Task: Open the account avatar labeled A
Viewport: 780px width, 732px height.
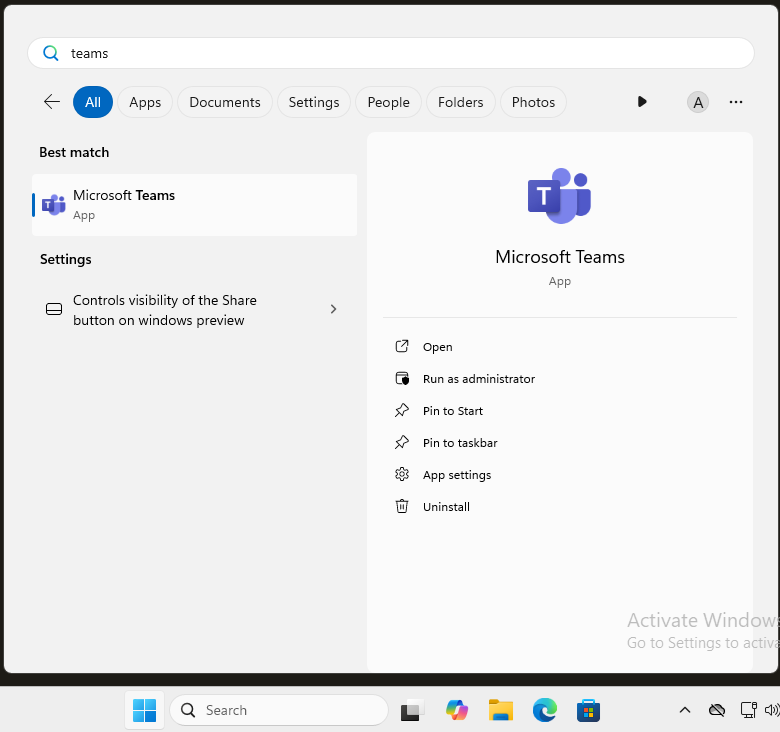Action: pyautogui.click(x=698, y=102)
